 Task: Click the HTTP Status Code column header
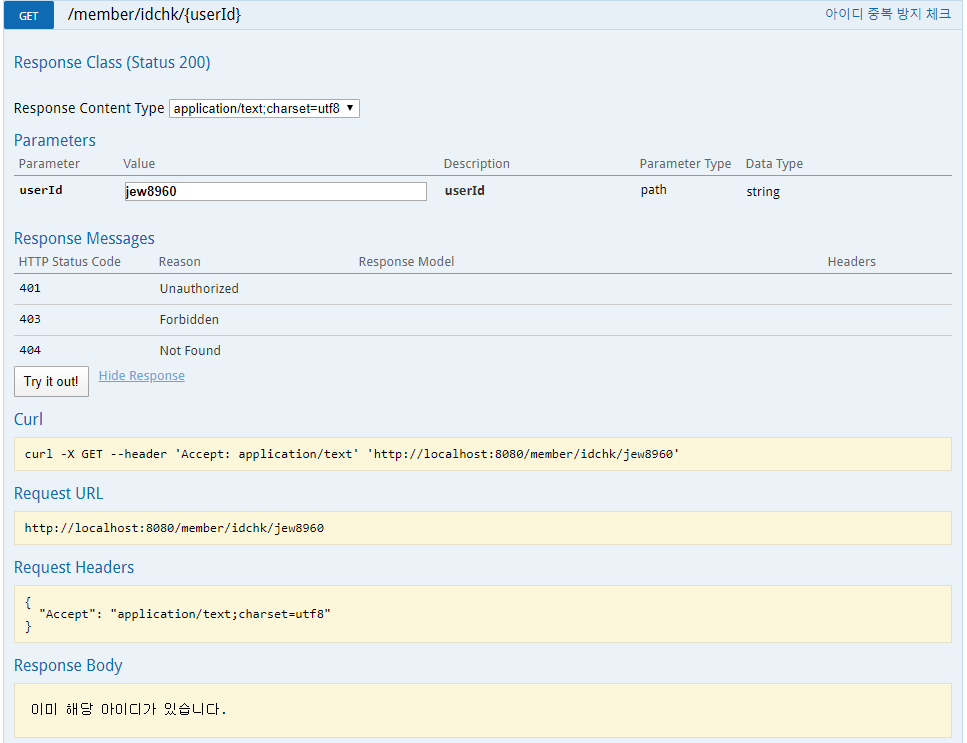[x=70, y=261]
